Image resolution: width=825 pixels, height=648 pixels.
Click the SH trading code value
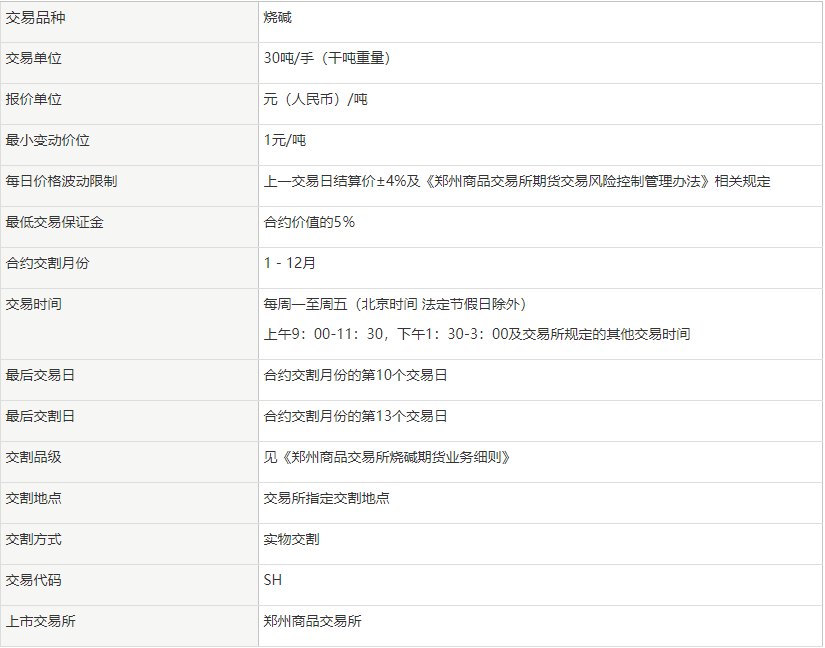pos(273,581)
